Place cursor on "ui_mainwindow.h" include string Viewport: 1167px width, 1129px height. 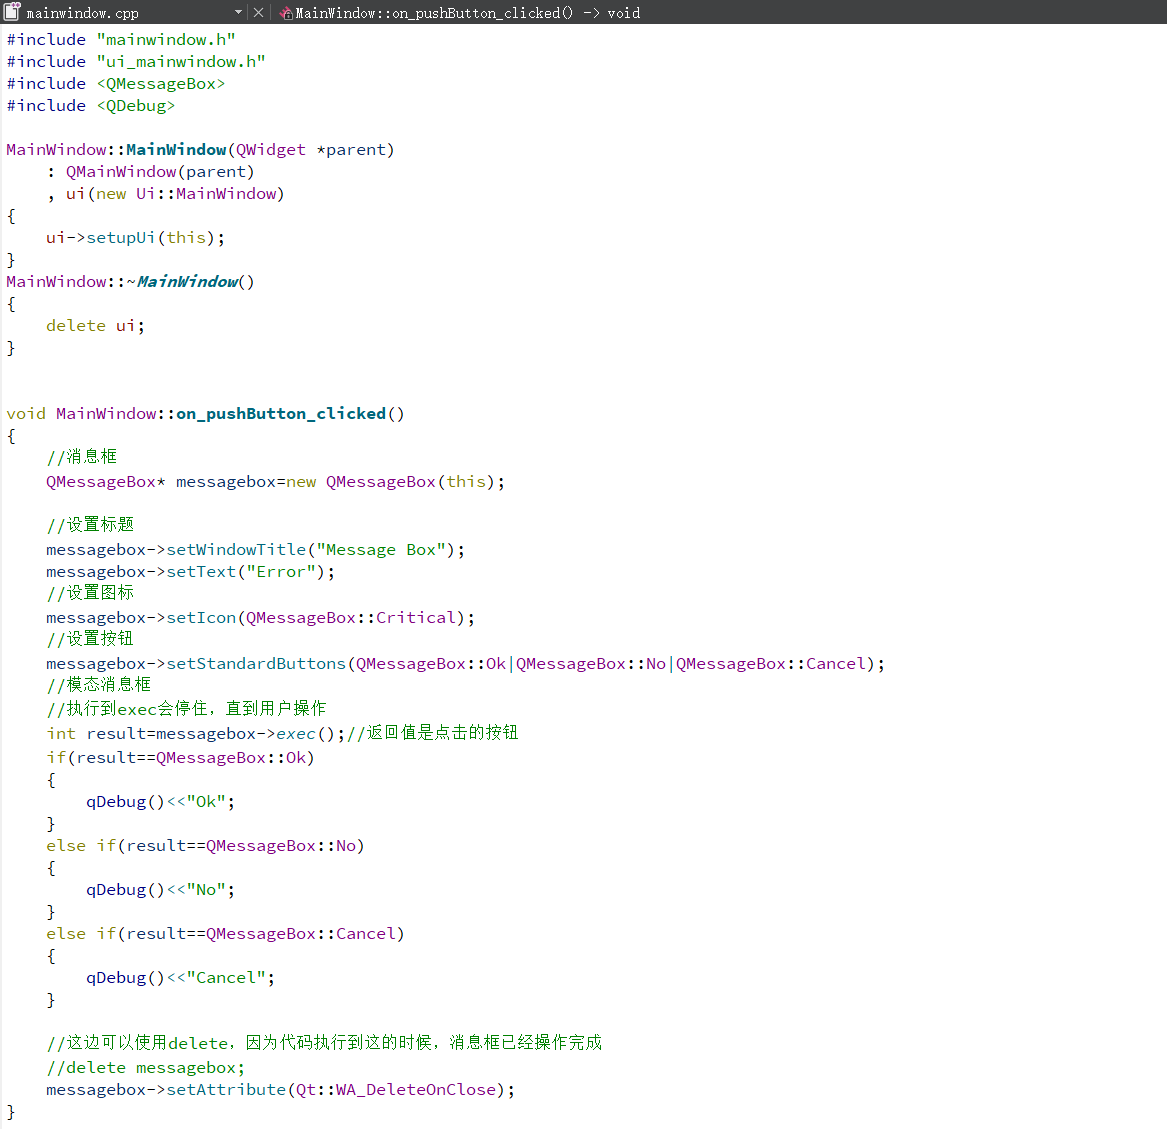click(x=180, y=62)
